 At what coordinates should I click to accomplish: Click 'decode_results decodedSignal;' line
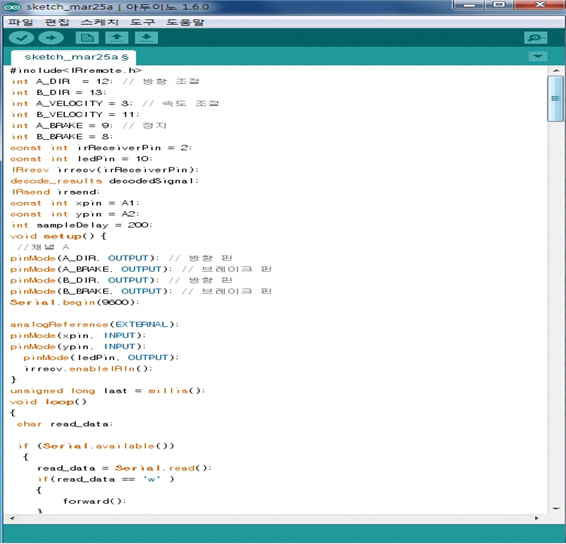pos(105,181)
